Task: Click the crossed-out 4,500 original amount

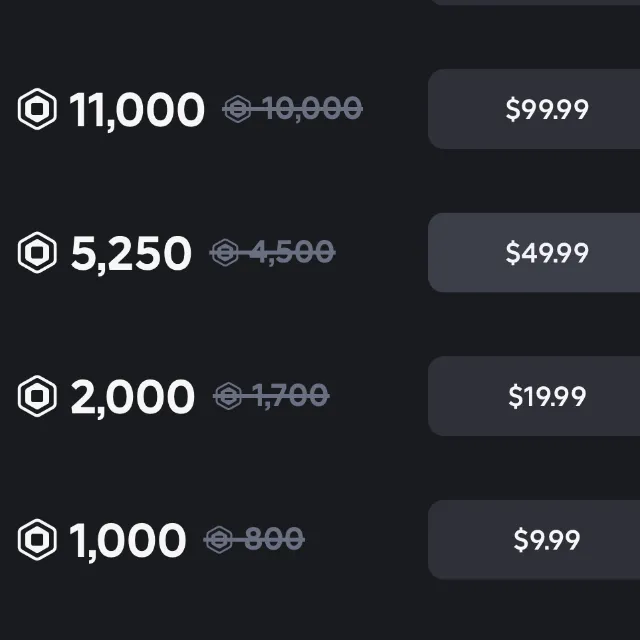Action: click(291, 253)
